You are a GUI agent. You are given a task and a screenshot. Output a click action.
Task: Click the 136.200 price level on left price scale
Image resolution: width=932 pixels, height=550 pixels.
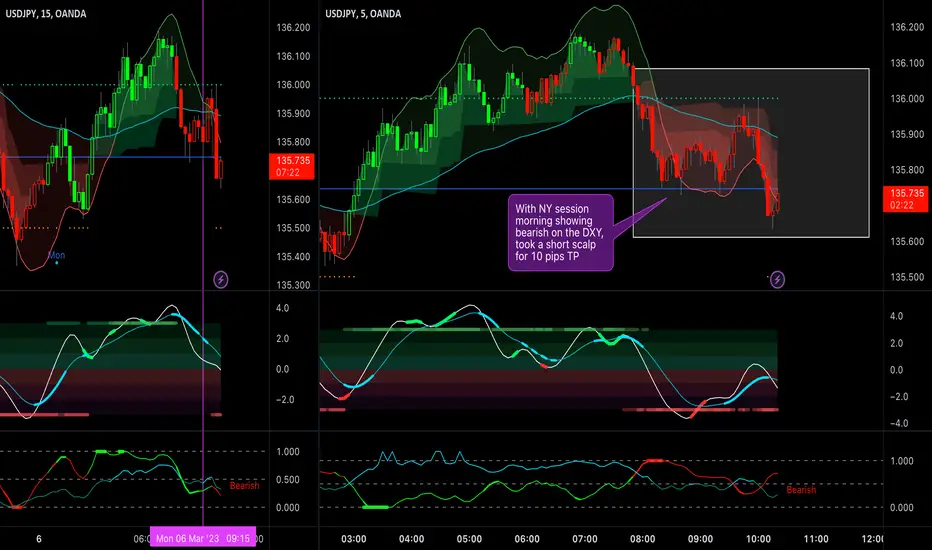pyautogui.click(x=293, y=27)
